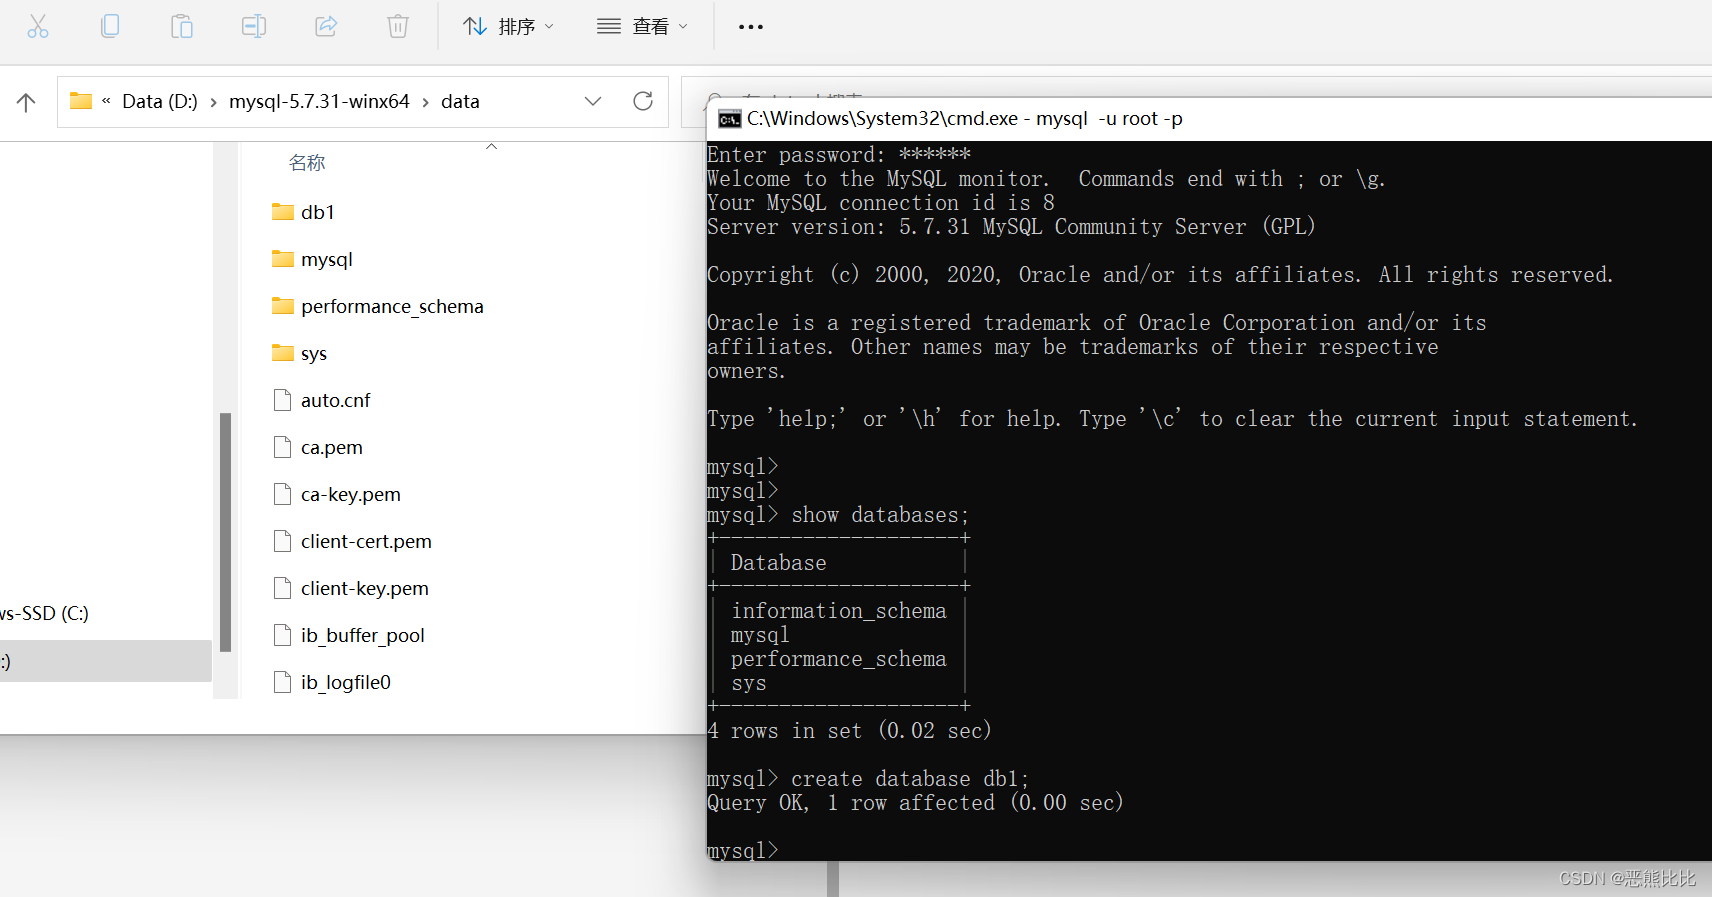Screen dimensions: 1712x897
Task: Expand chevron after mysql-5.7.31-winx64 breadcrumb
Action: pos(425,102)
